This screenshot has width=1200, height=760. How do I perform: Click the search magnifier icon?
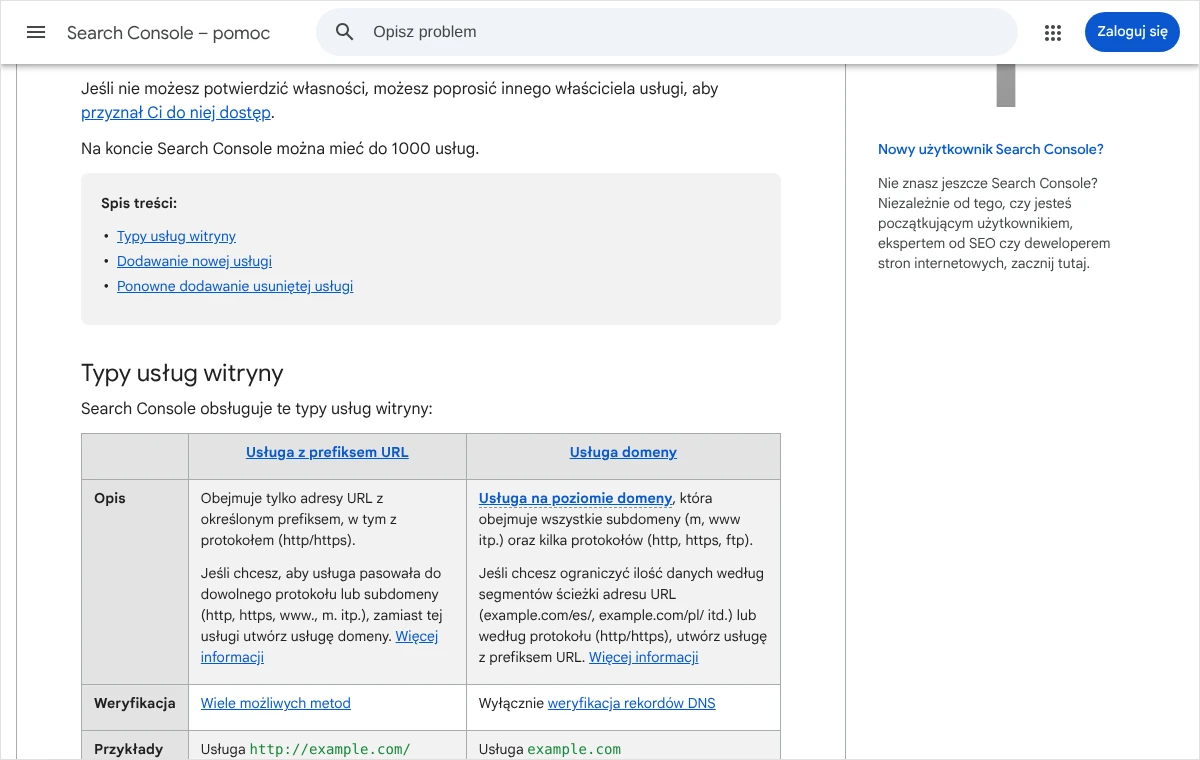(345, 32)
